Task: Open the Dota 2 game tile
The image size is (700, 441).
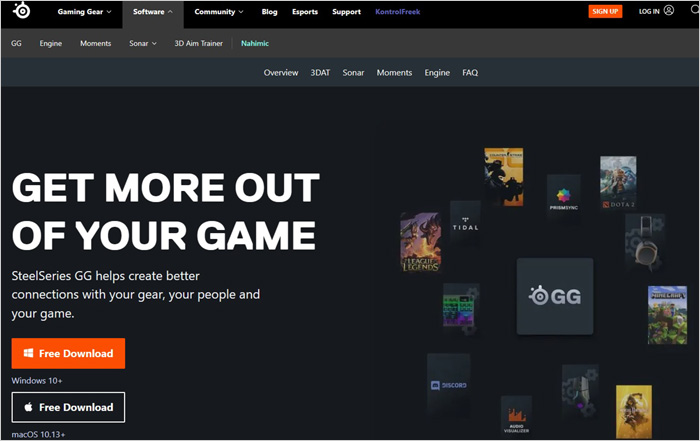Action: point(618,182)
